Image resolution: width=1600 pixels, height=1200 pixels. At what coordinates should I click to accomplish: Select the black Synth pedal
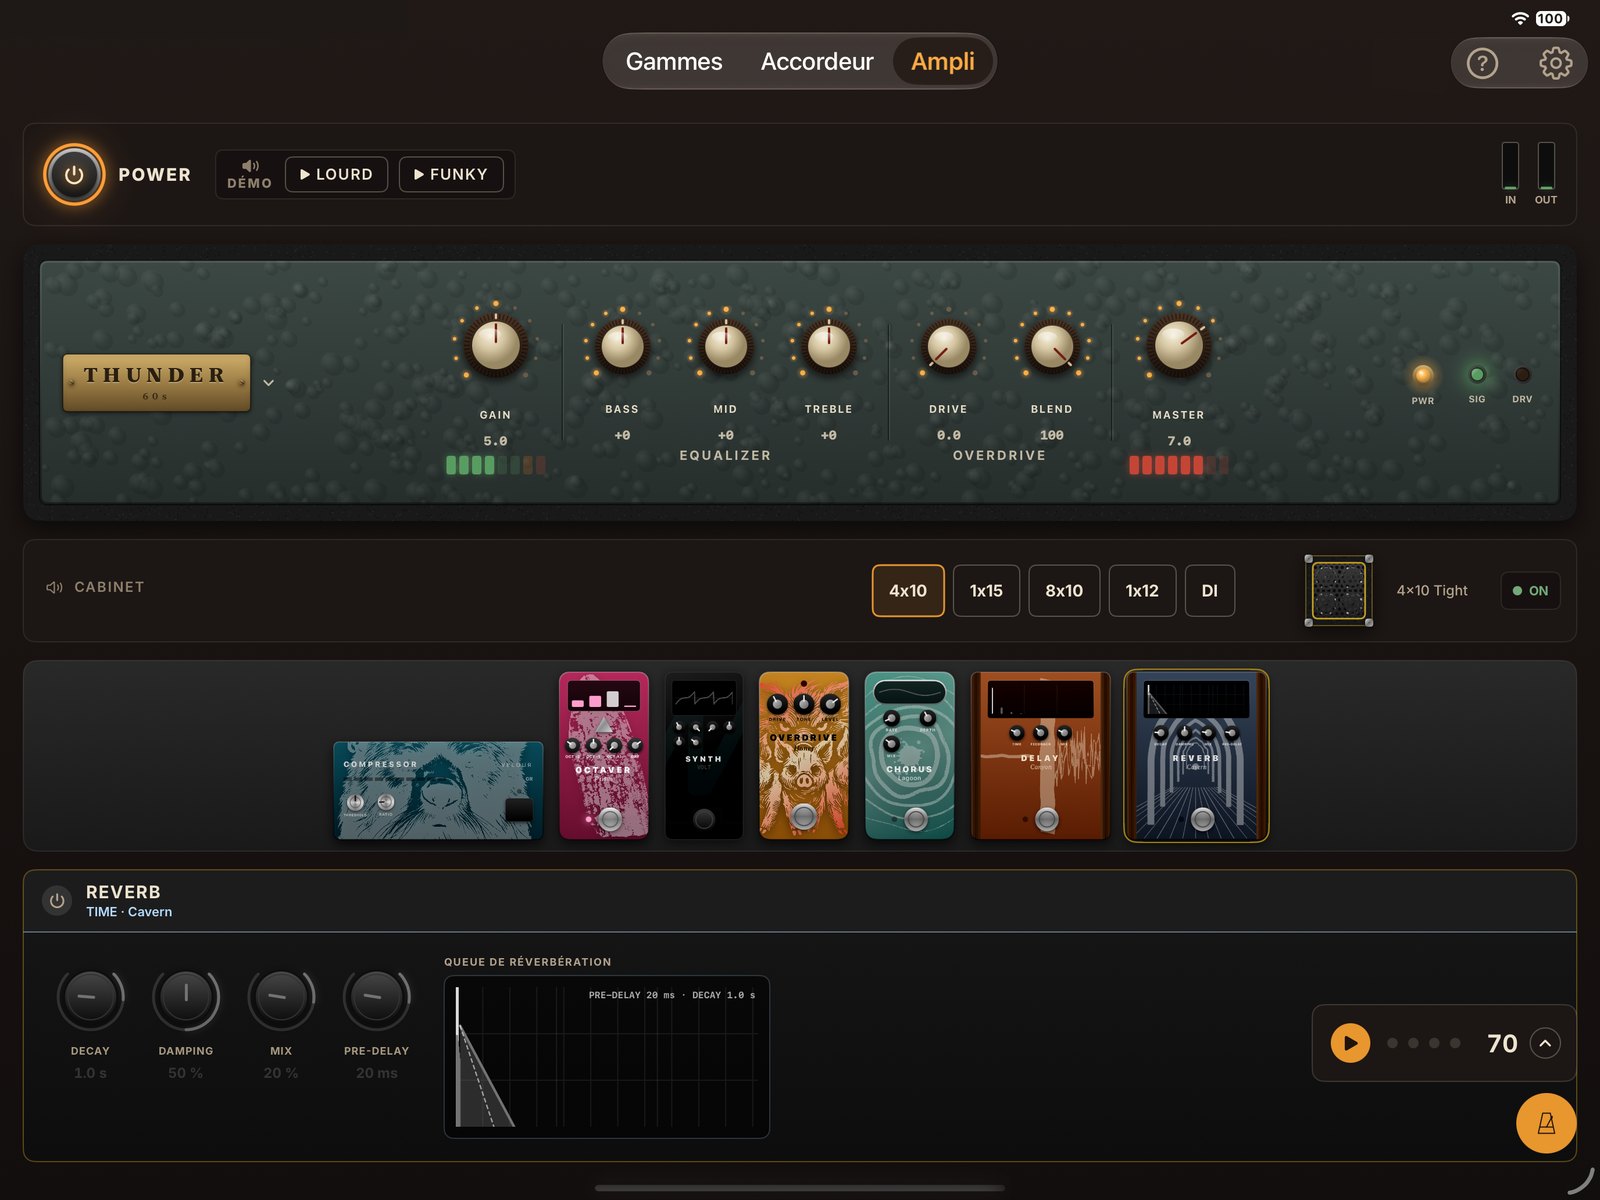704,755
